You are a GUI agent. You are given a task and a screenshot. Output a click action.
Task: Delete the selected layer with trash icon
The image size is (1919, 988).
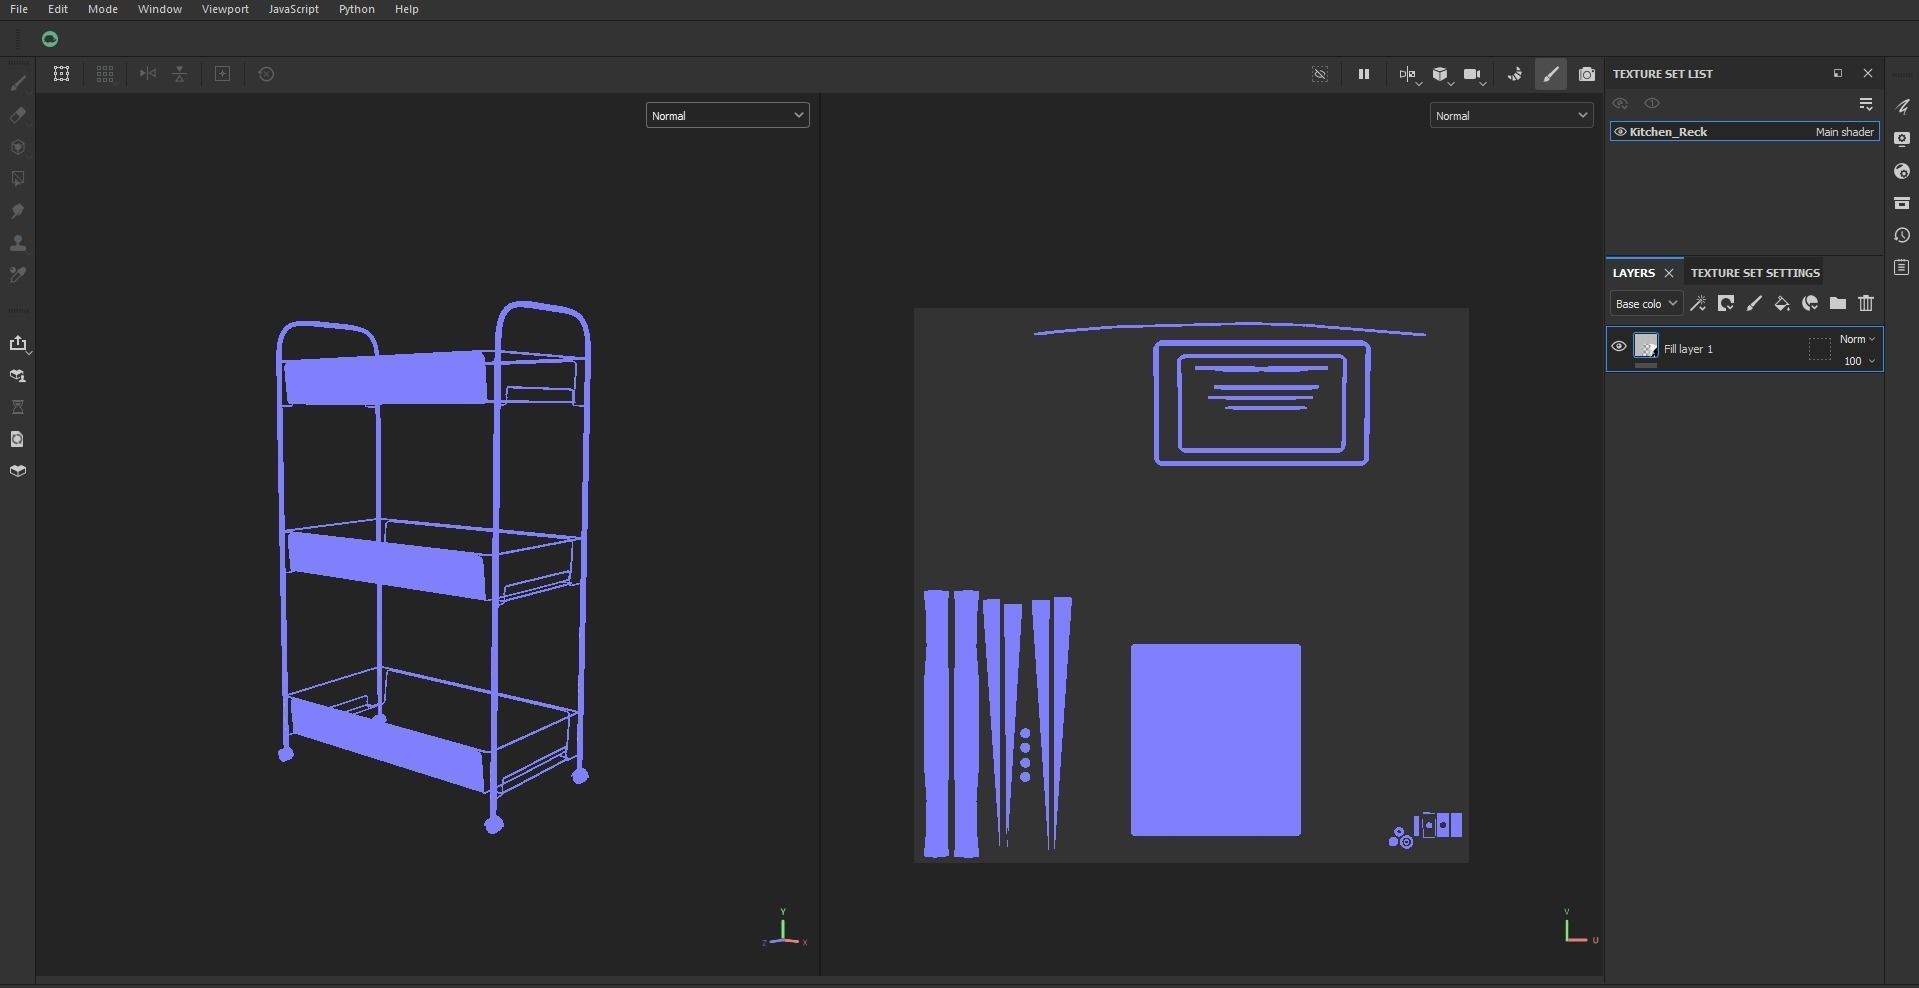pyautogui.click(x=1866, y=304)
